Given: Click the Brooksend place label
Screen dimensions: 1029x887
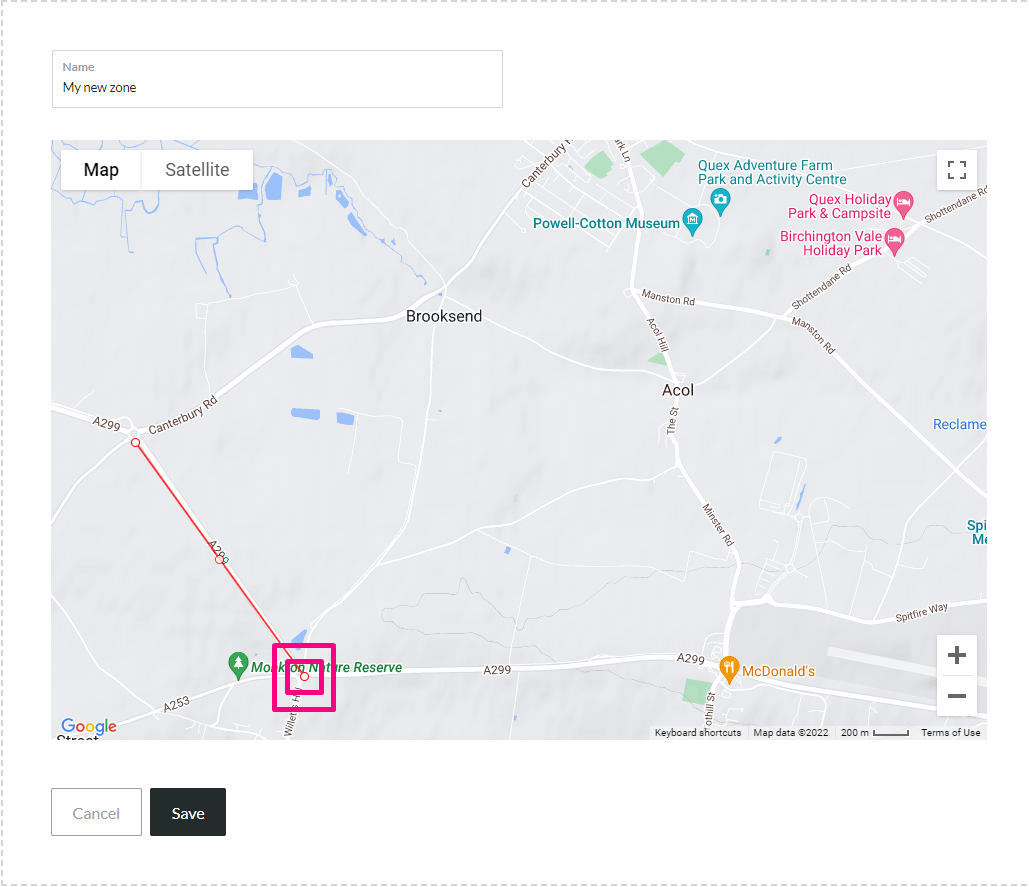Looking at the screenshot, I should click(x=444, y=316).
